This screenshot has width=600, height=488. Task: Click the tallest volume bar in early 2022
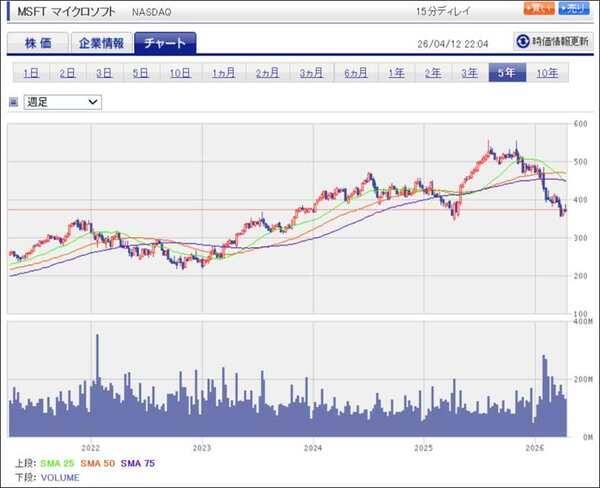97,385
